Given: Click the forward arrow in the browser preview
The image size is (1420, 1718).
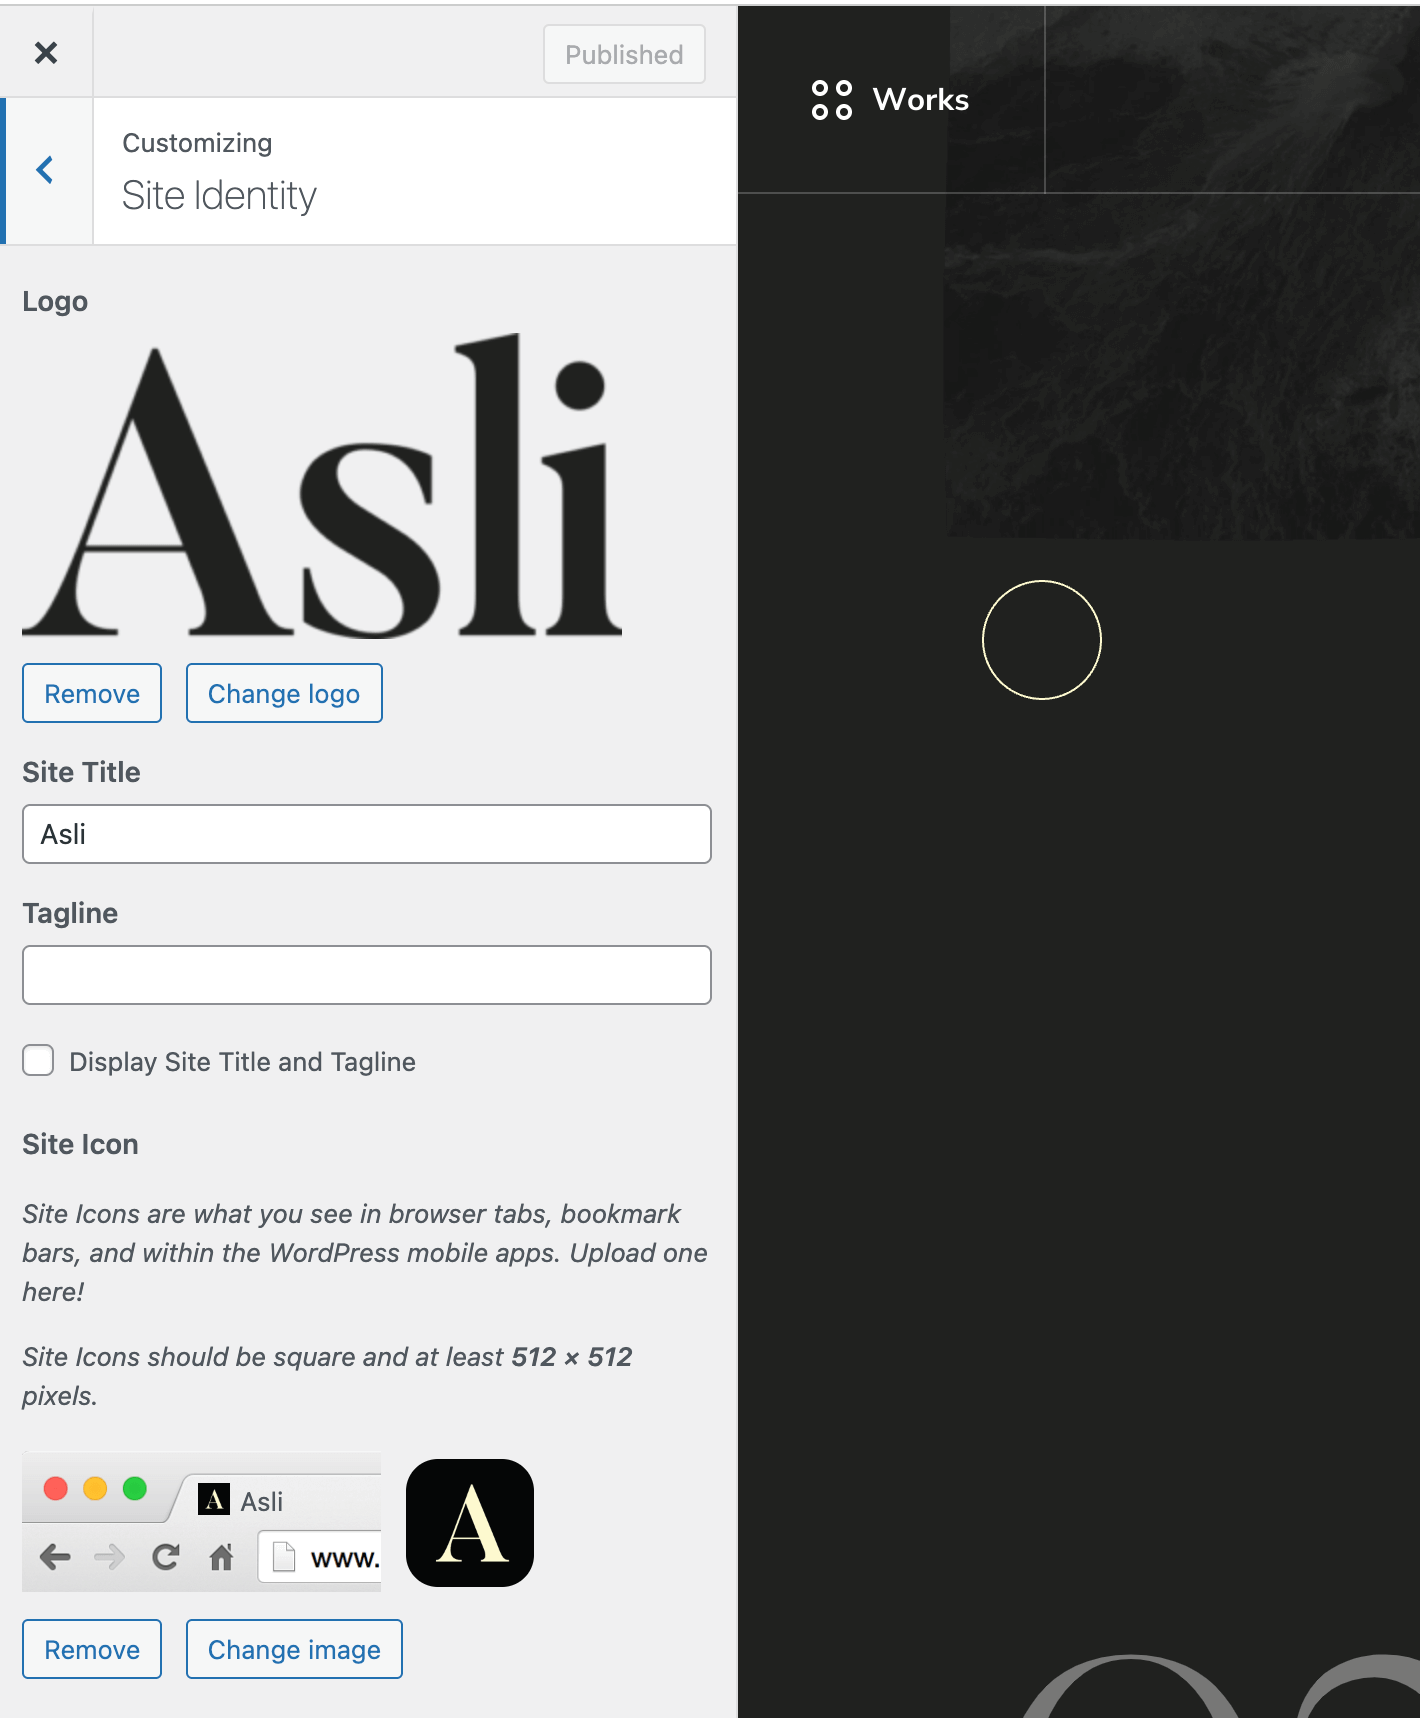Looking at the screenshot, I should pyautogui.click(x=109, y=1557).
